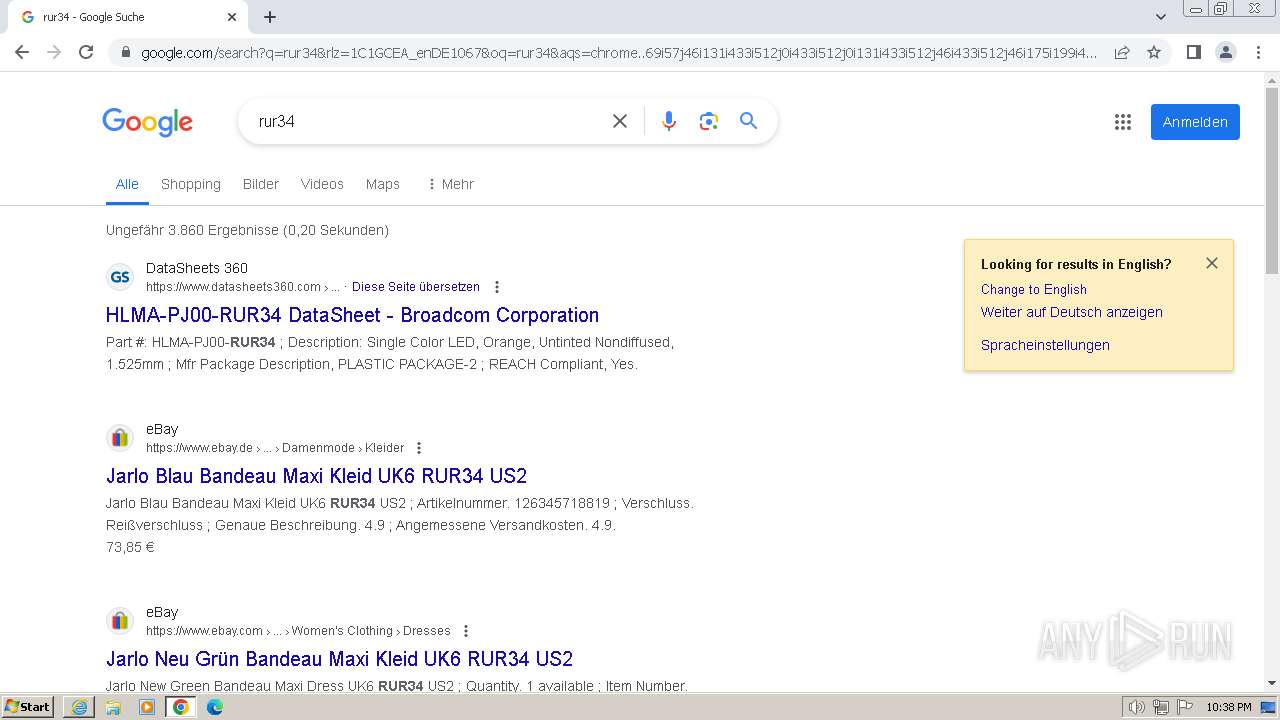Click the Anmelden sign-in button
Image resolution: width=1280 pixels, height=720 pixels.
point(1195,122)
